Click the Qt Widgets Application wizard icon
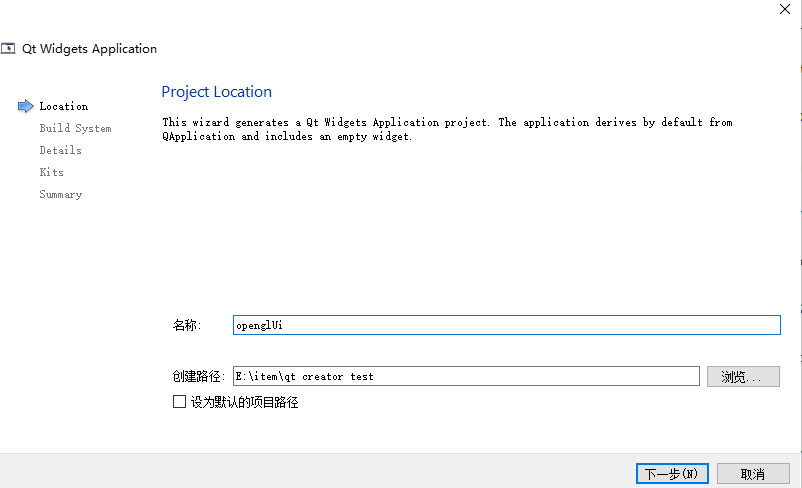 8,49
